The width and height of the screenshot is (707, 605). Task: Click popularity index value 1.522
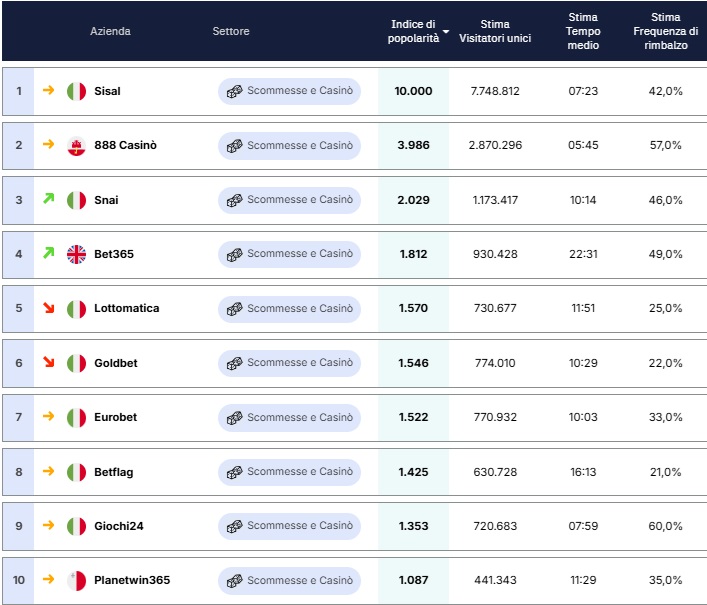(x=413, y=417)
